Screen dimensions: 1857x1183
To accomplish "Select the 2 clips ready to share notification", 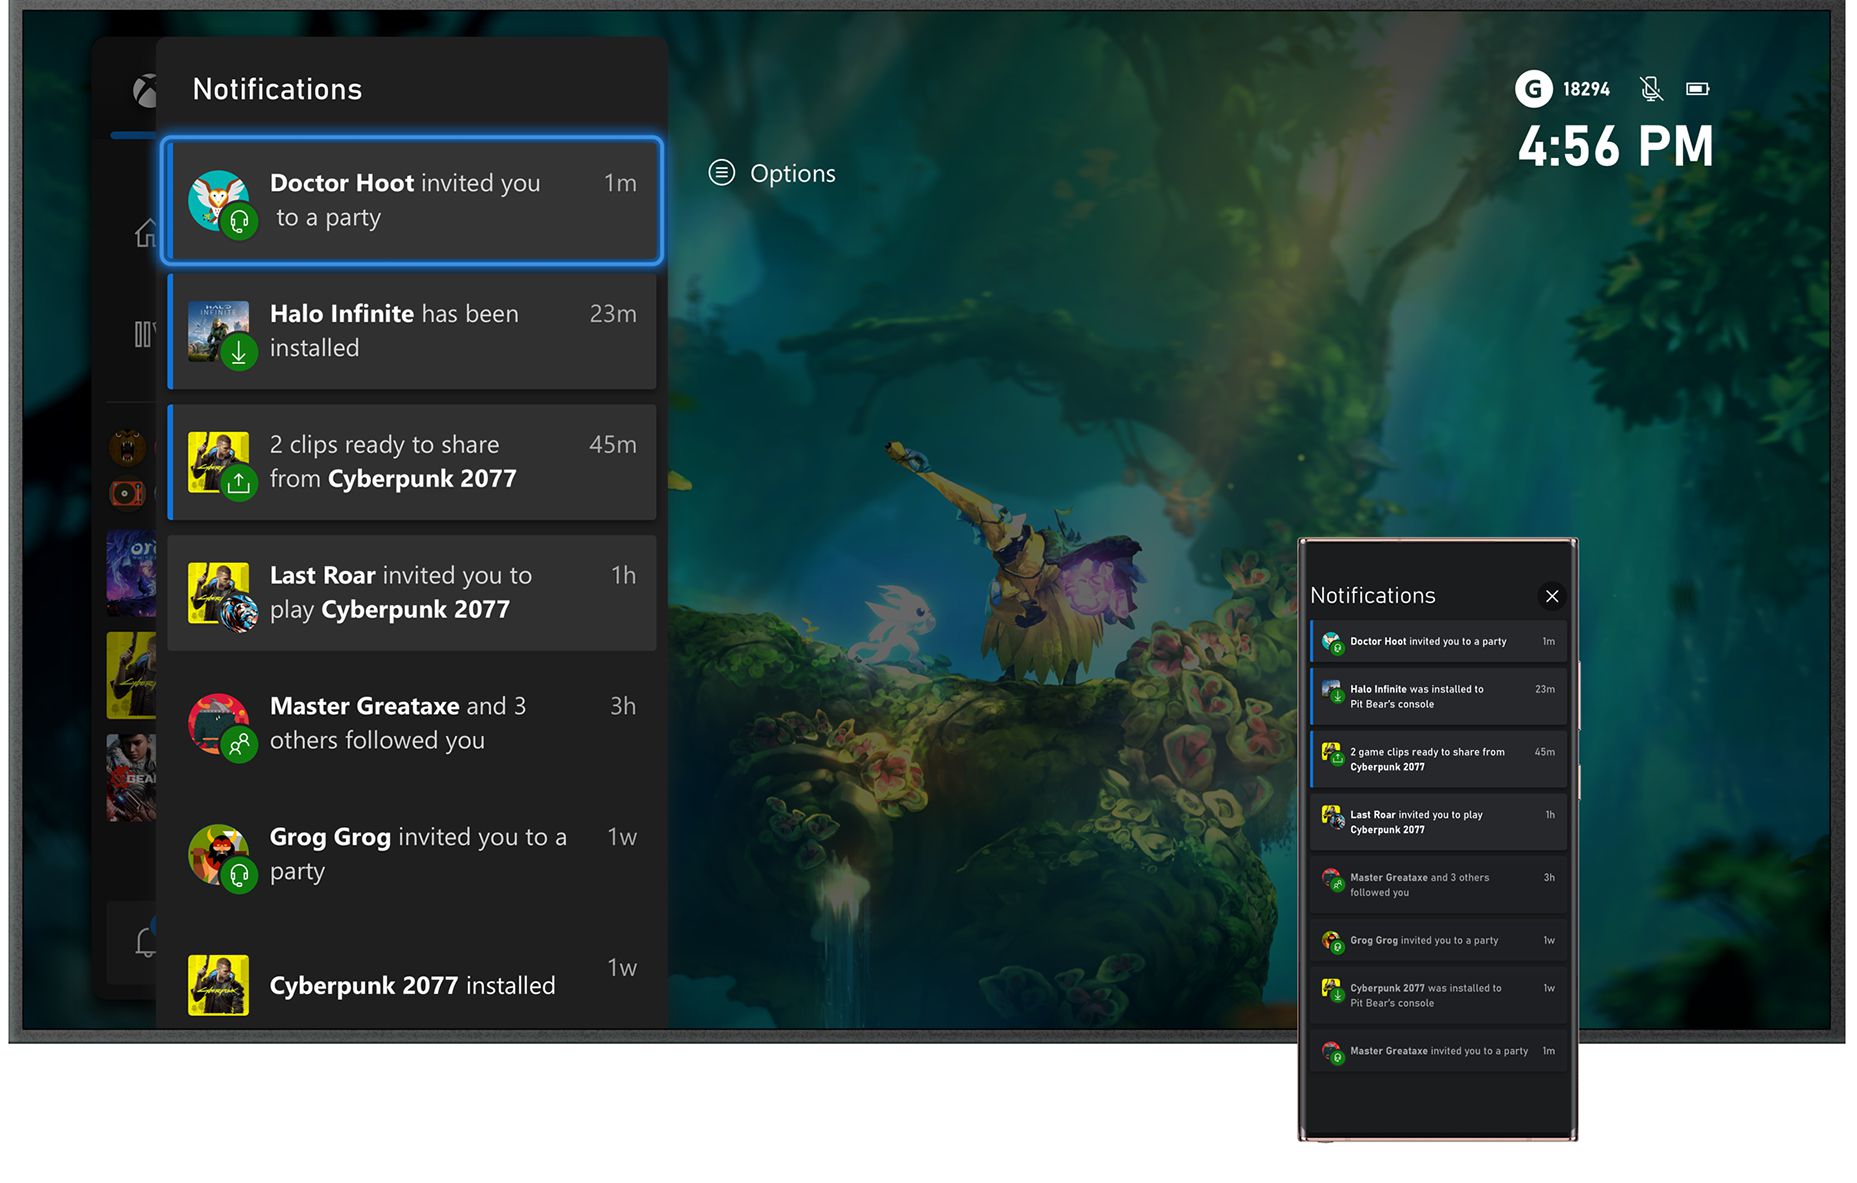I will click(412, 462).
